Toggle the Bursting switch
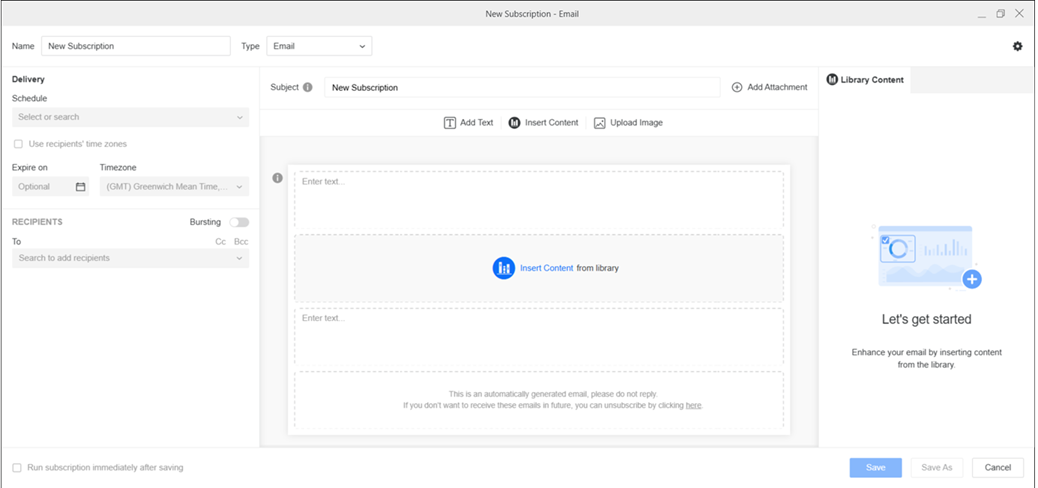Screen dimensions: 1038x488 239,222
